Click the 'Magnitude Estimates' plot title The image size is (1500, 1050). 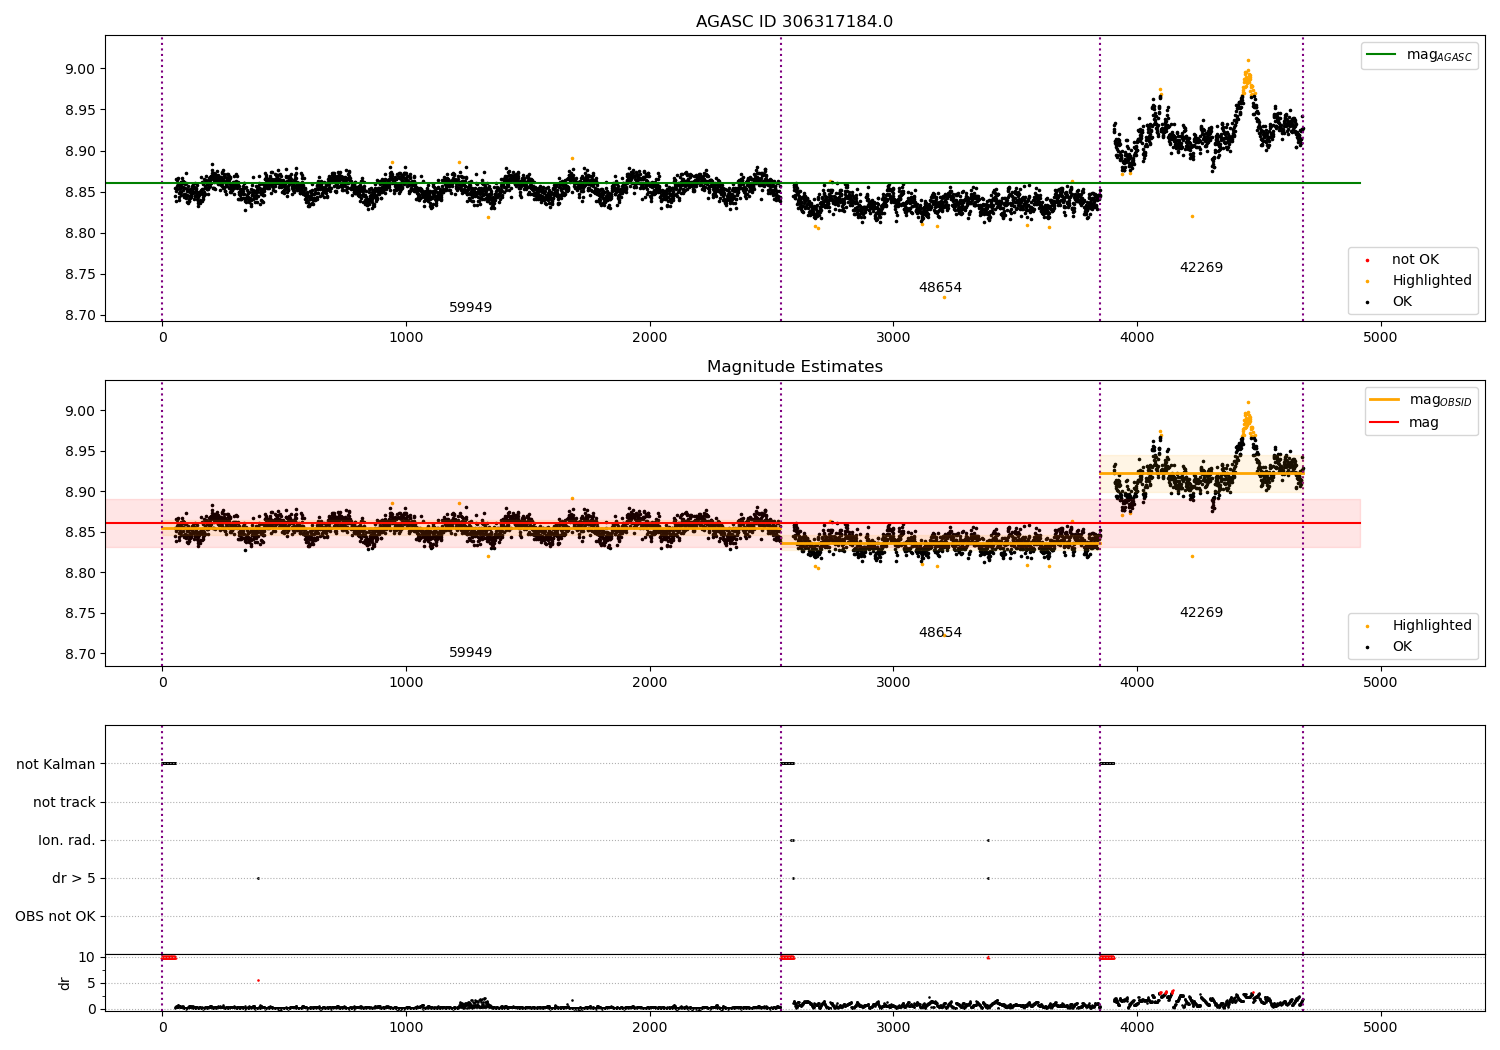click(794, 367)
